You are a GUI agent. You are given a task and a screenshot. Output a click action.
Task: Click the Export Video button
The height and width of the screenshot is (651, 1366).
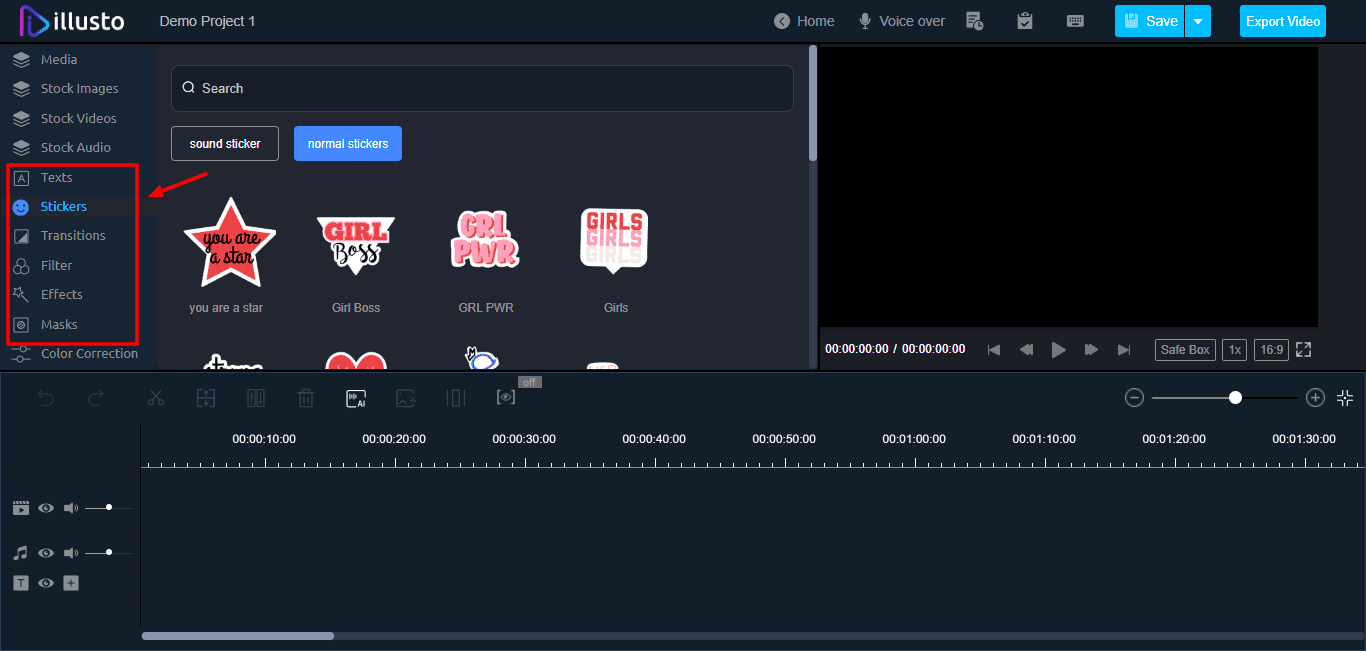pos(1282,21)
